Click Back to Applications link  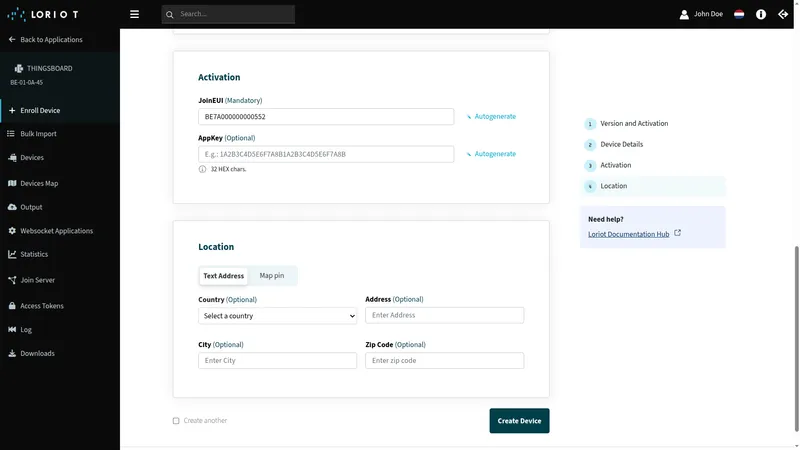coord(51,39)
